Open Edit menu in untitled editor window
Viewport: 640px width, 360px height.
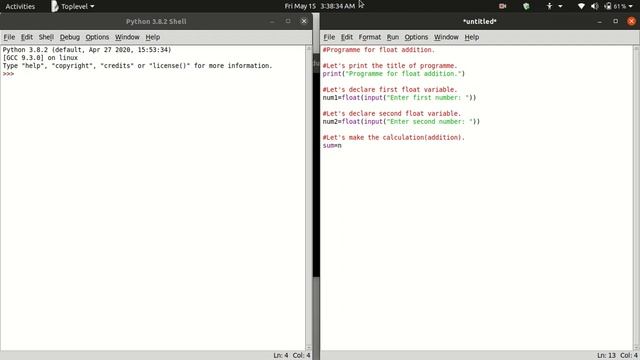pos(347,37)
